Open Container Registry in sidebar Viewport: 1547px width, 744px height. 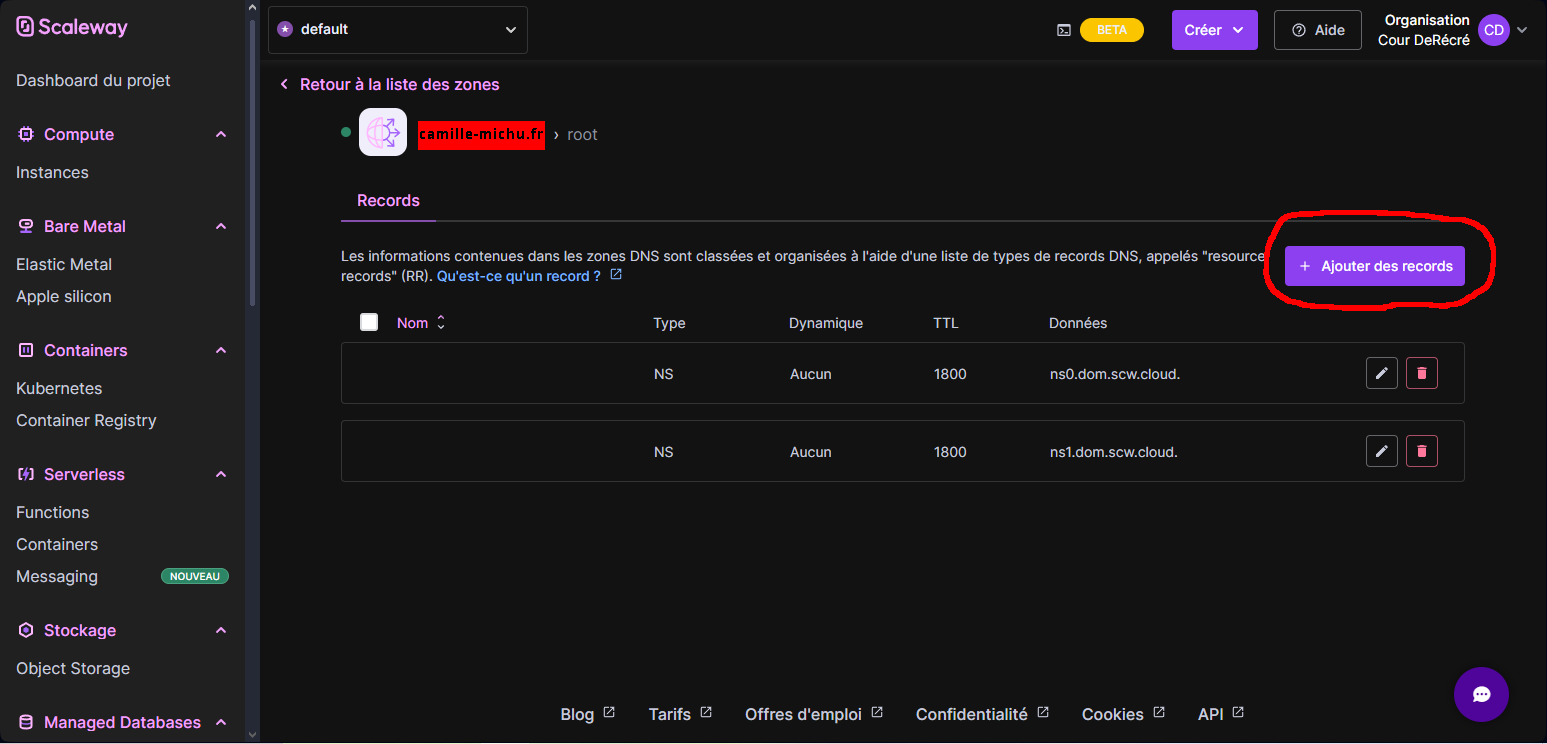tap(86, 421)
